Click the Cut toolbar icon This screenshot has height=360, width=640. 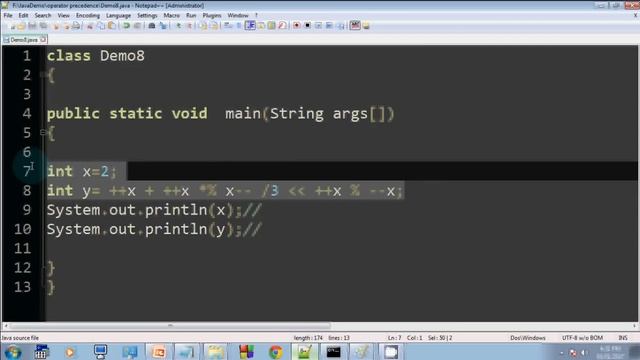point(90,26)
